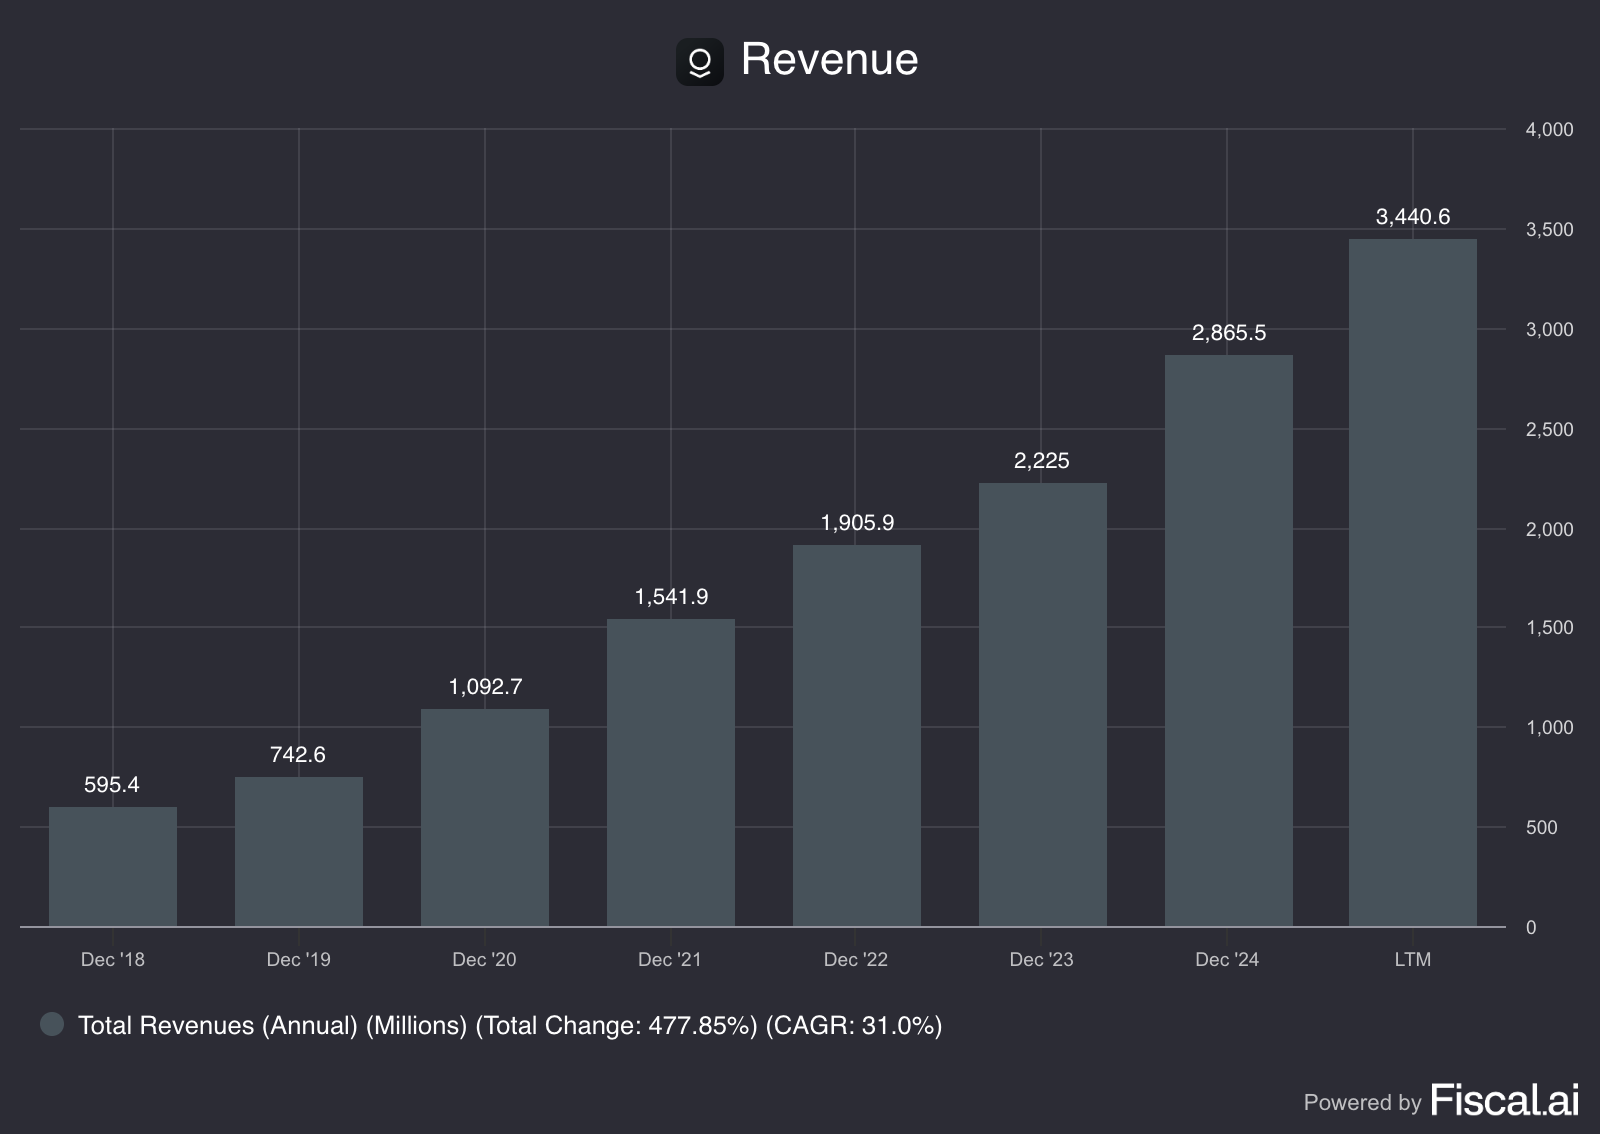
Task: Click the 1,500 y-axis tick label
Action: click(x=1549, y=627)
